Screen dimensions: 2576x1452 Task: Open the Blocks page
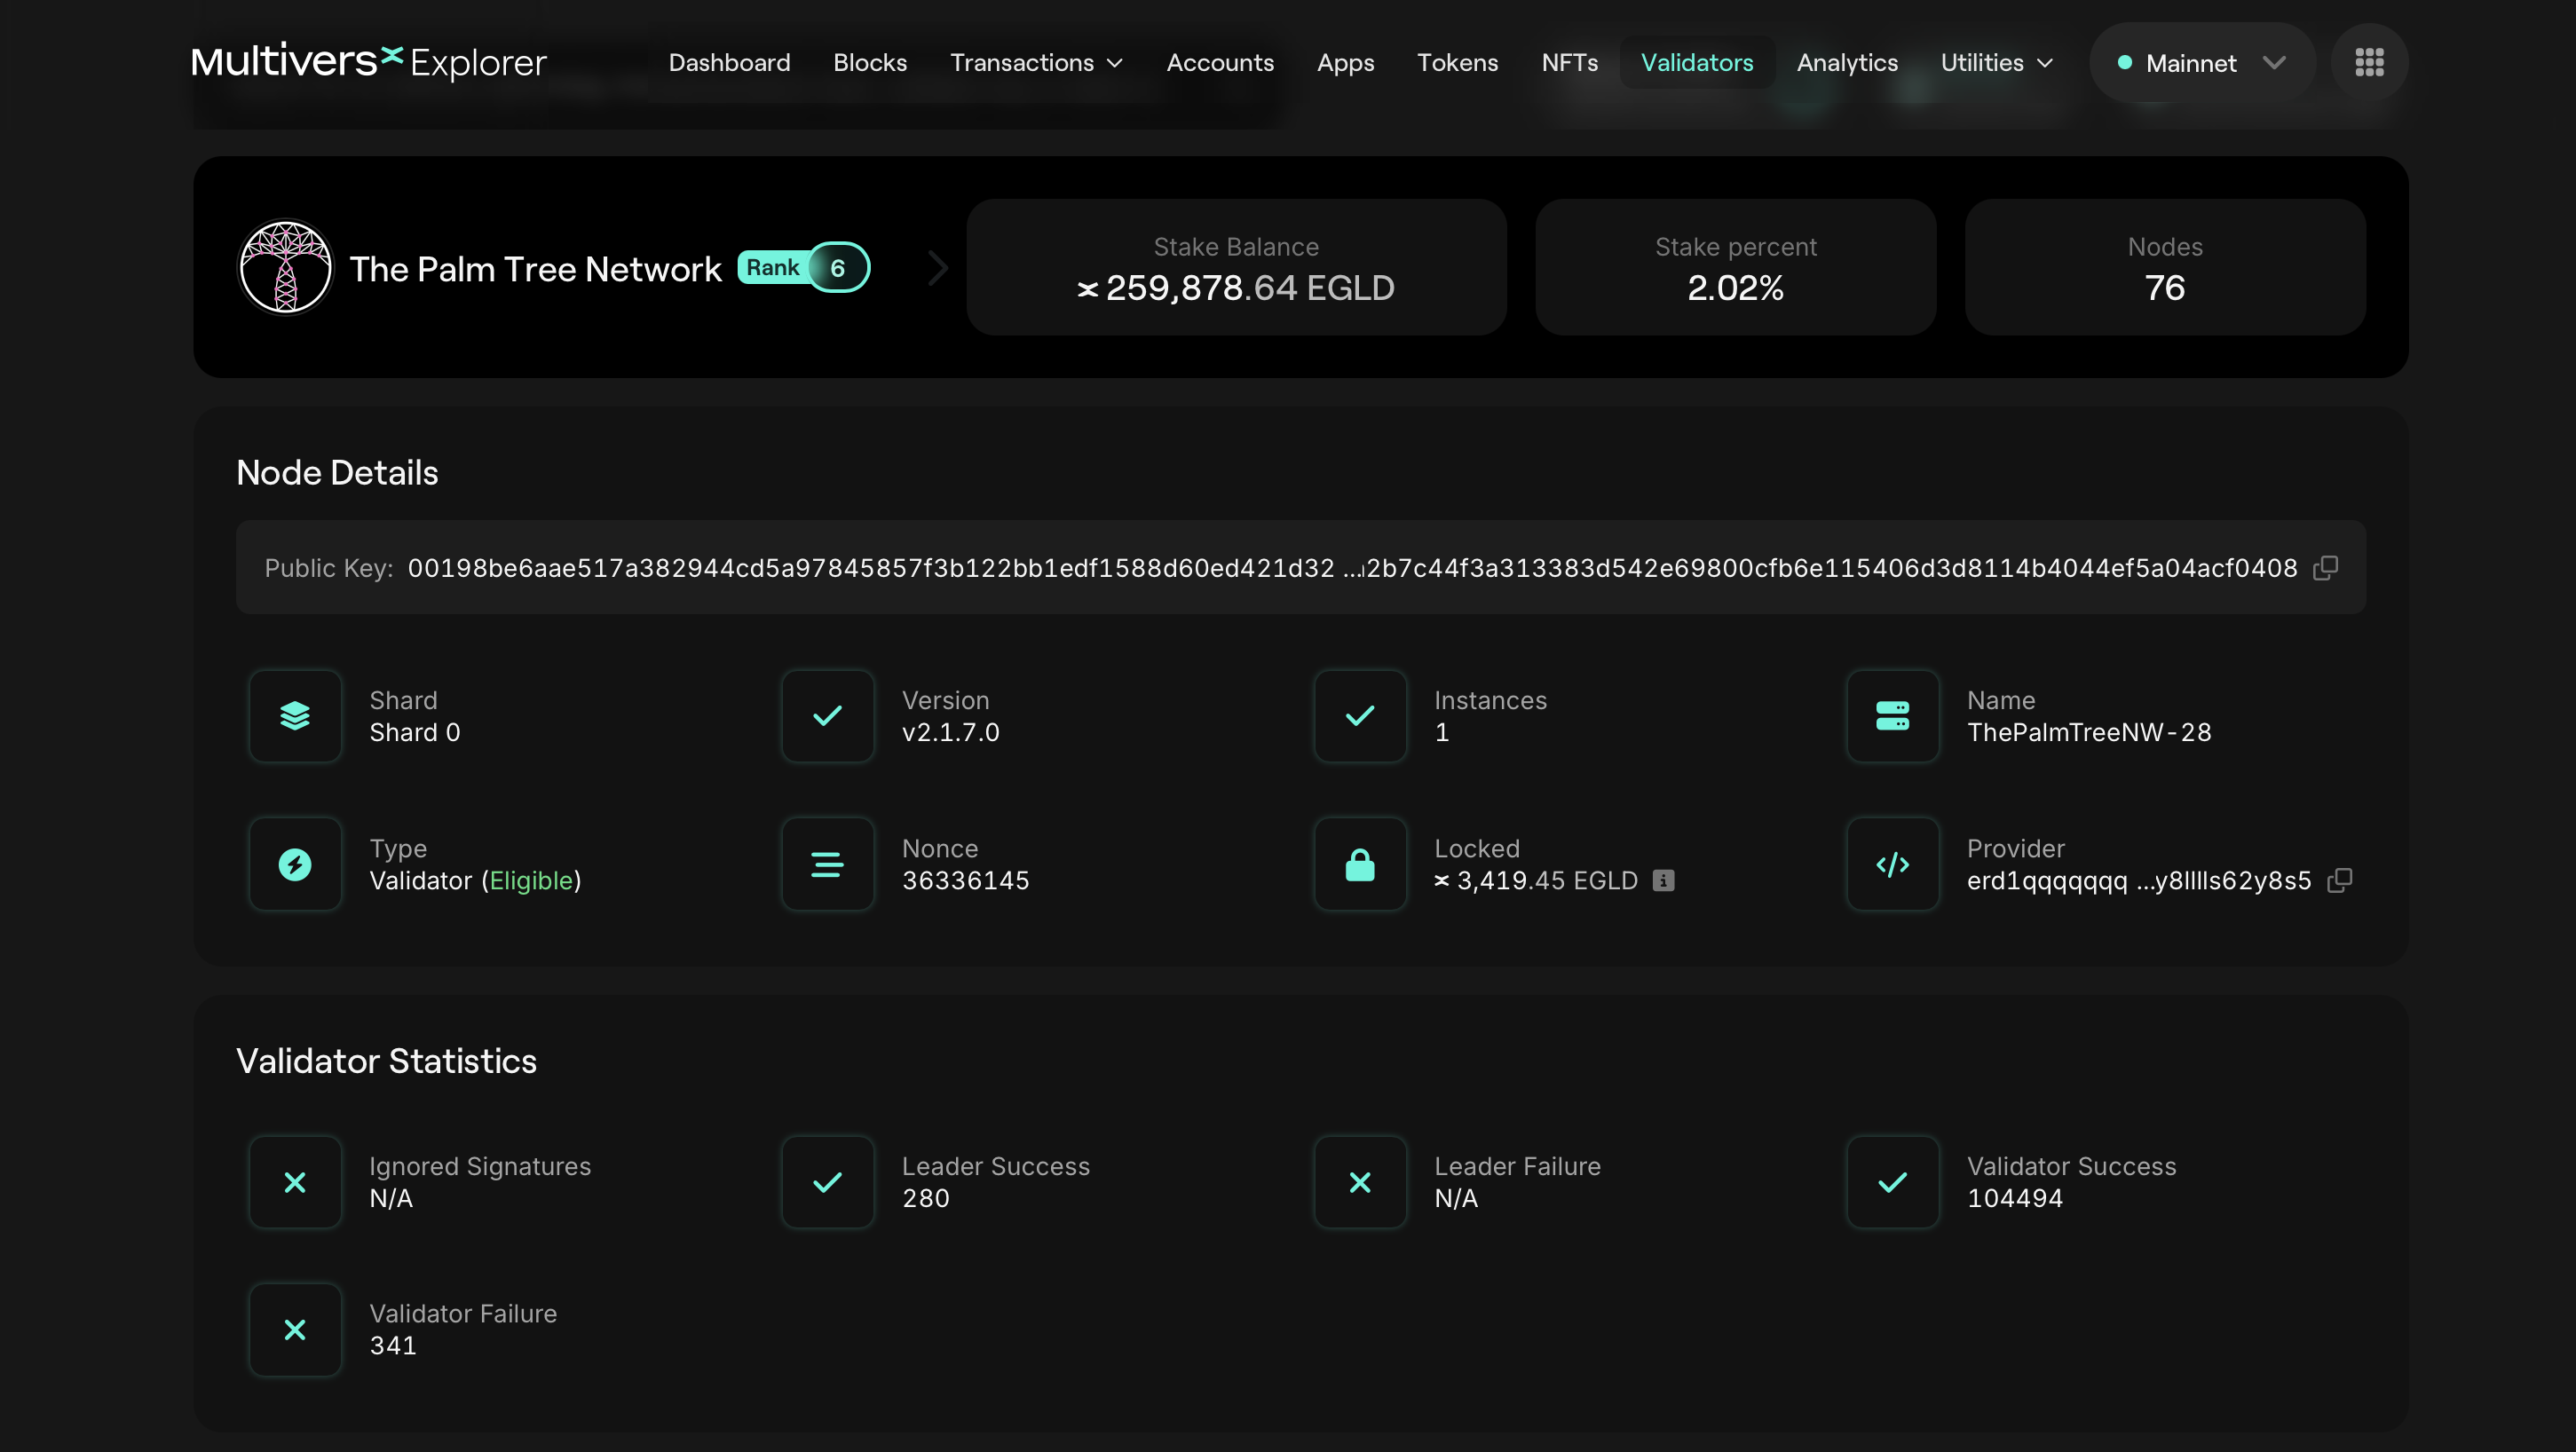(x=870, y=62)
